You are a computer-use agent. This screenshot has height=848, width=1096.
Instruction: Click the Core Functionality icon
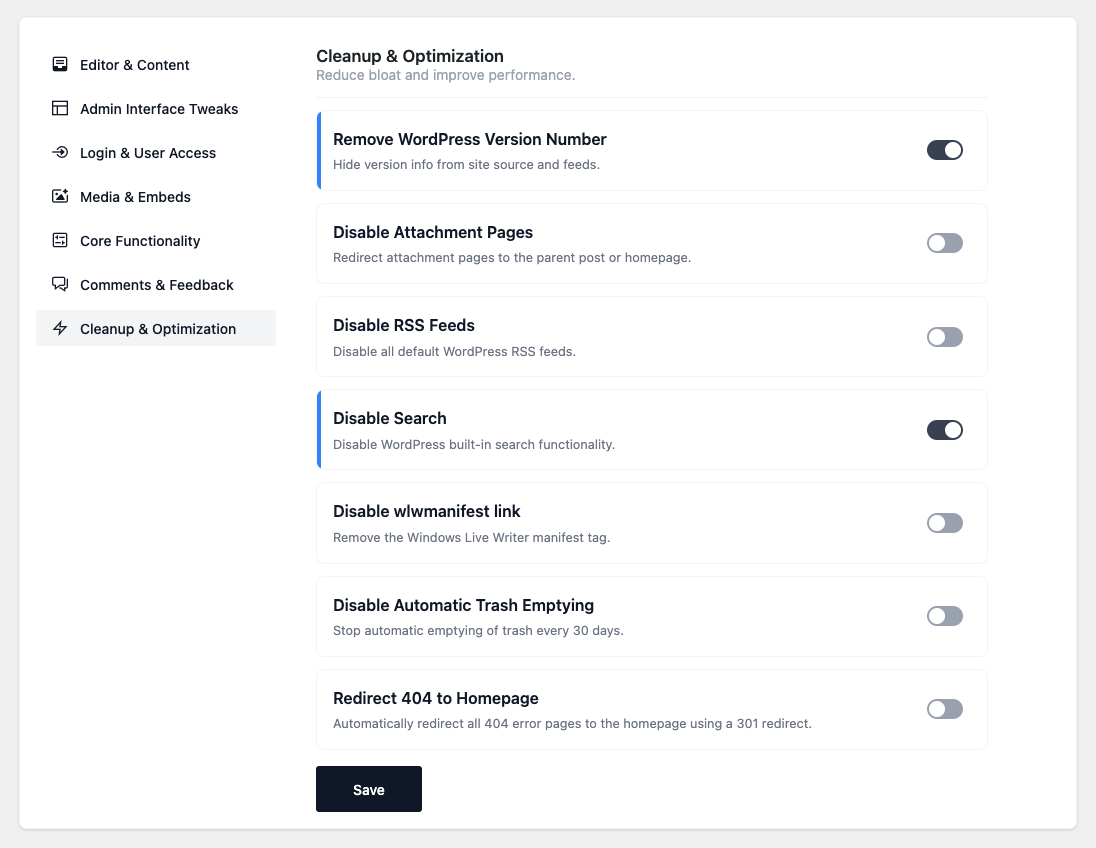60,241
